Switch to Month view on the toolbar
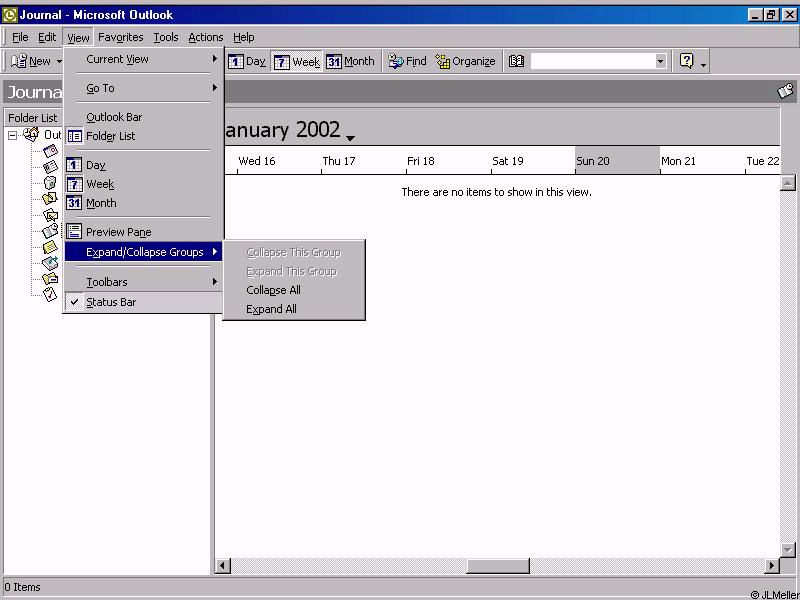The height and width of the screenshot is (600, 800). 351,61
